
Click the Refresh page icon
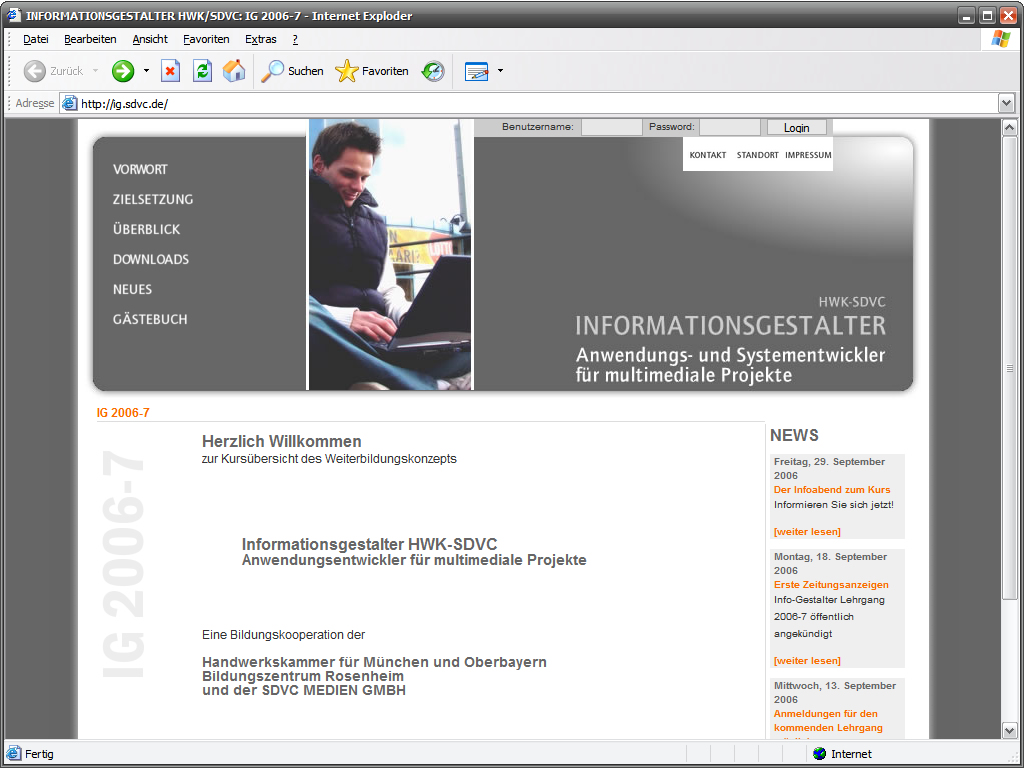(202, 71)
